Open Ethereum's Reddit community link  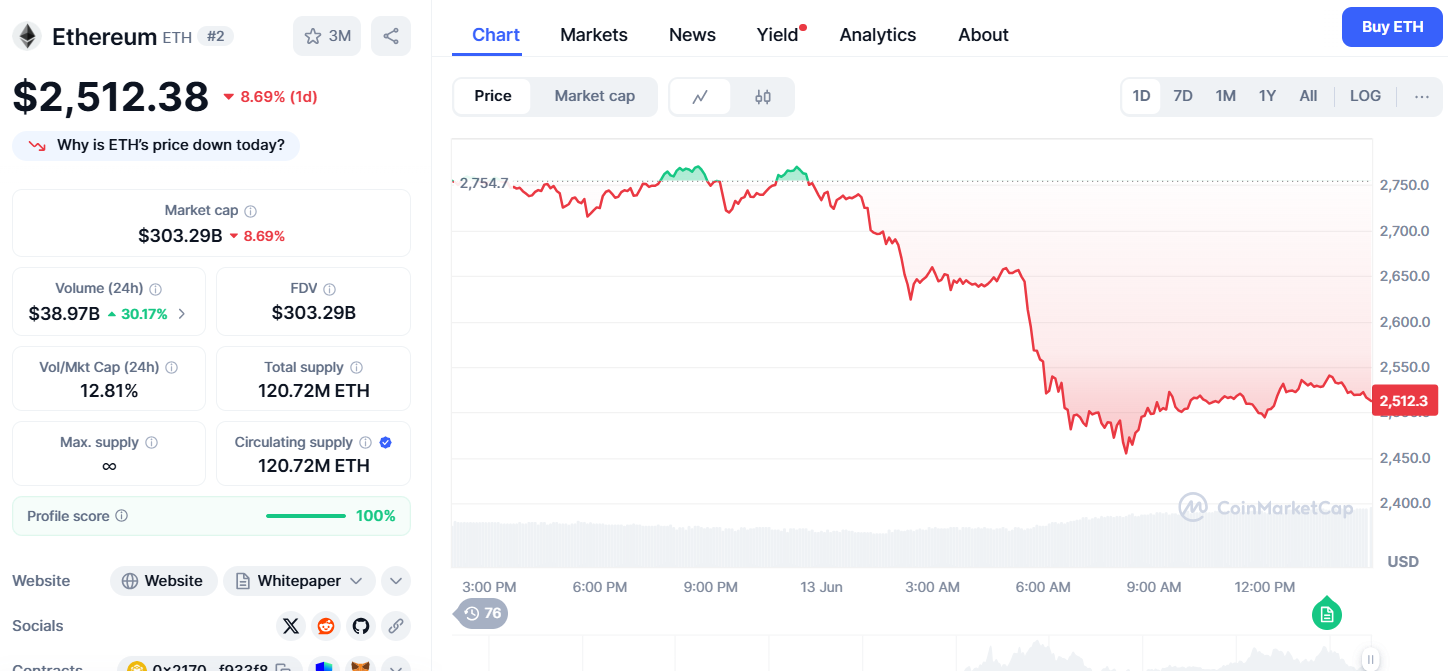pos(326,626)
